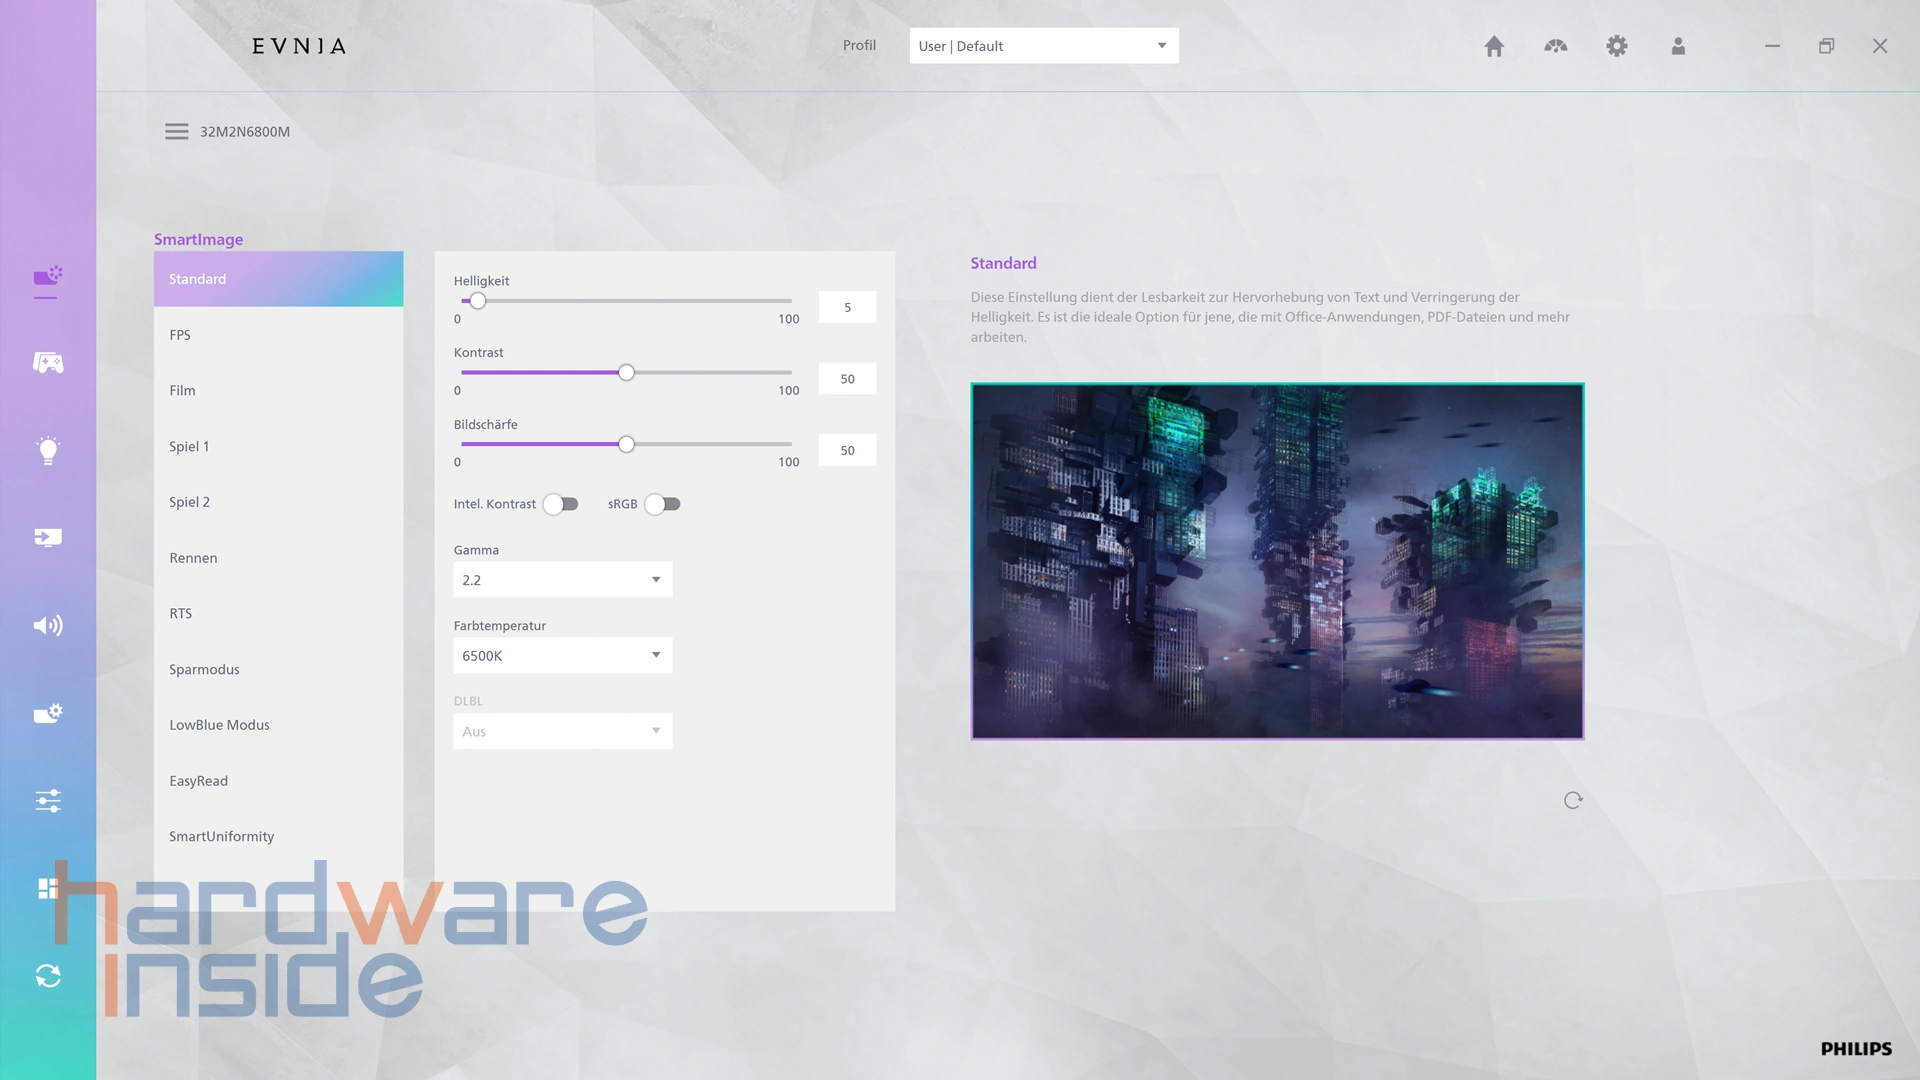Click the Kontrast slider handle
The height and width of the screenshot is (1080, 1920).
coord(626,373)
